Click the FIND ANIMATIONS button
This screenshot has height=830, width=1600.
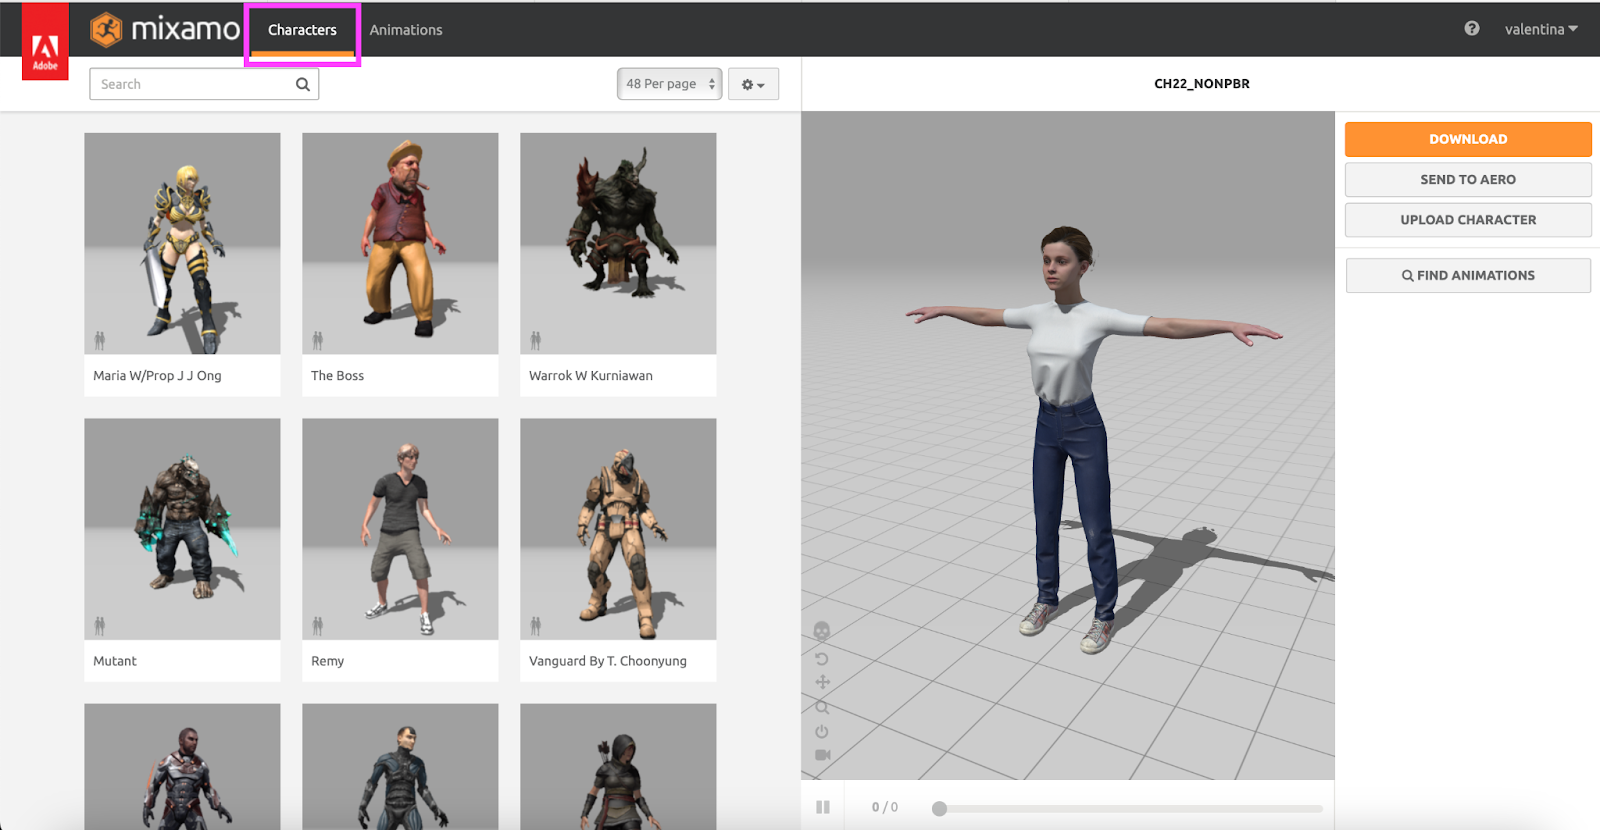1468,275
